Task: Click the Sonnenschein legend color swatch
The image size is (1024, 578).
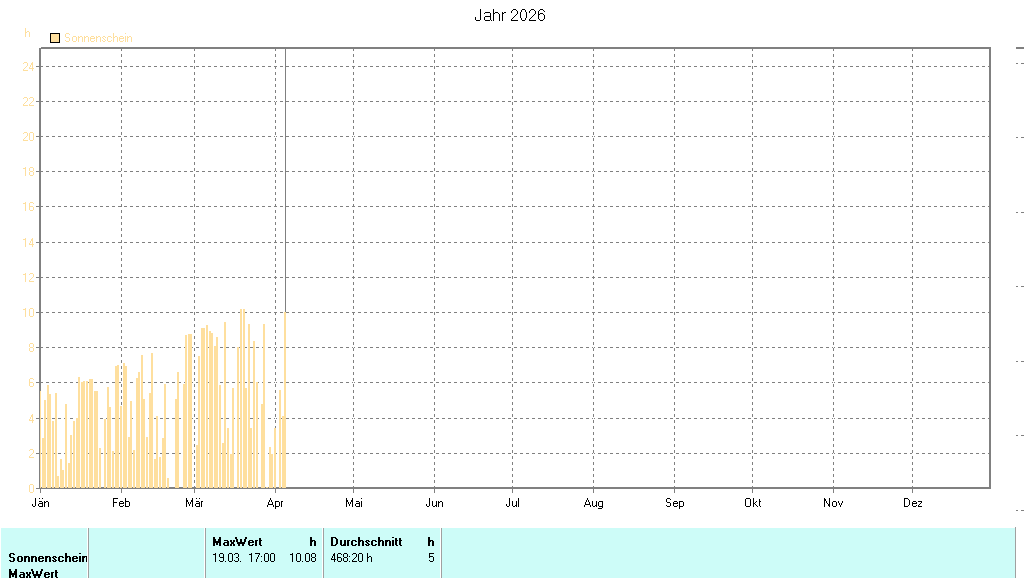Action: 55,38
